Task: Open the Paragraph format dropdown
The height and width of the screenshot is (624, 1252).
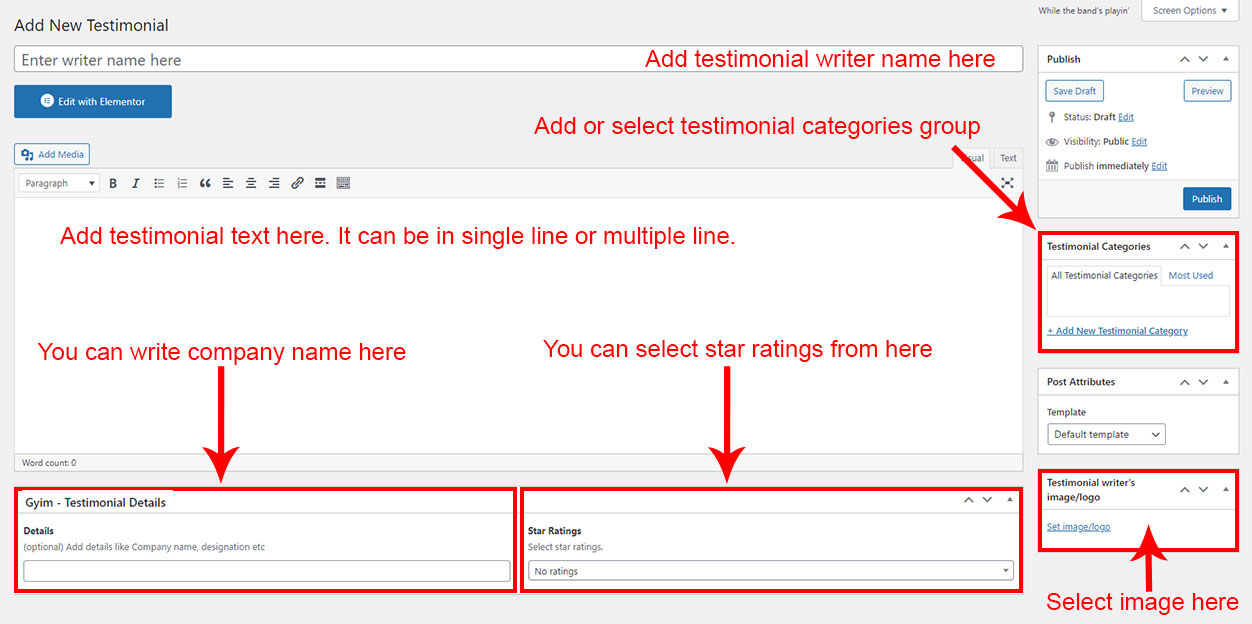Action: click(x=59, y=184)
